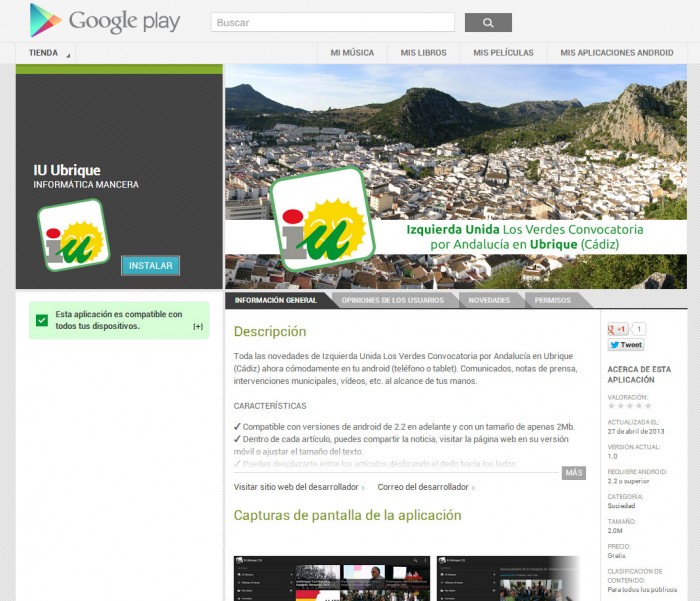Click the Buscar search field
Screen dimensions: 700x601
pos(333,22)
